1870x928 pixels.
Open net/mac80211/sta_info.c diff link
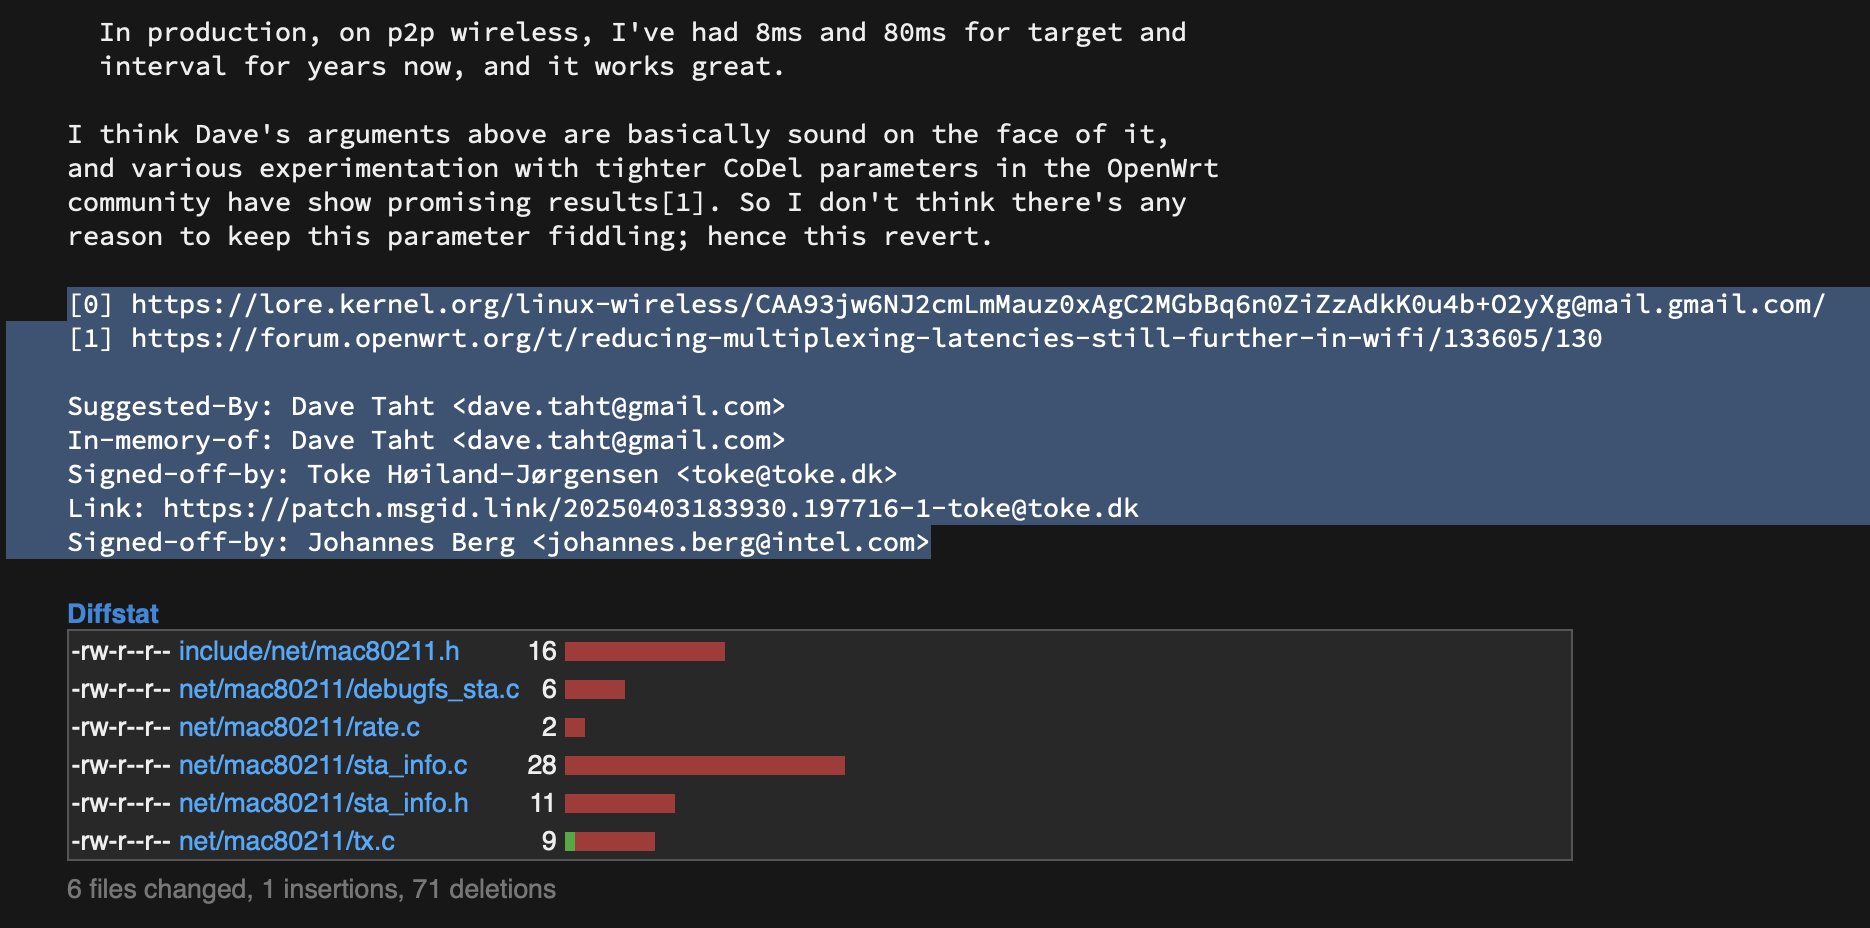(x=323, y=765)
